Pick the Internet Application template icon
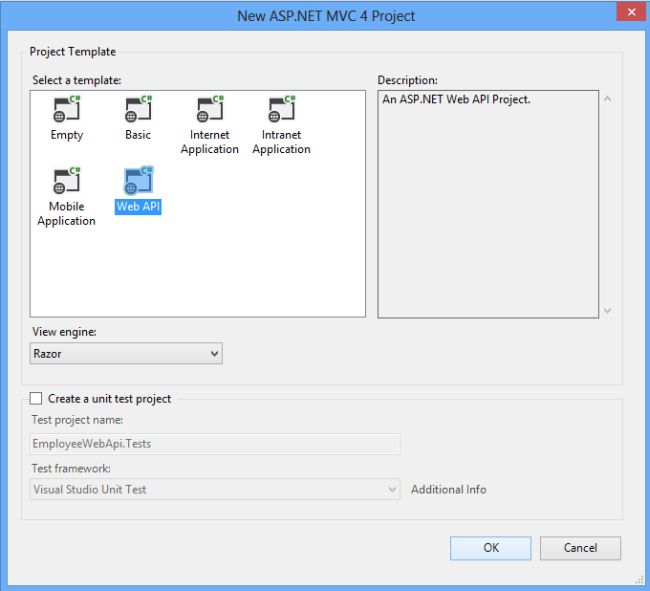Image resolution: width=650 pixels, height=591 pixels. click(210, 109)
